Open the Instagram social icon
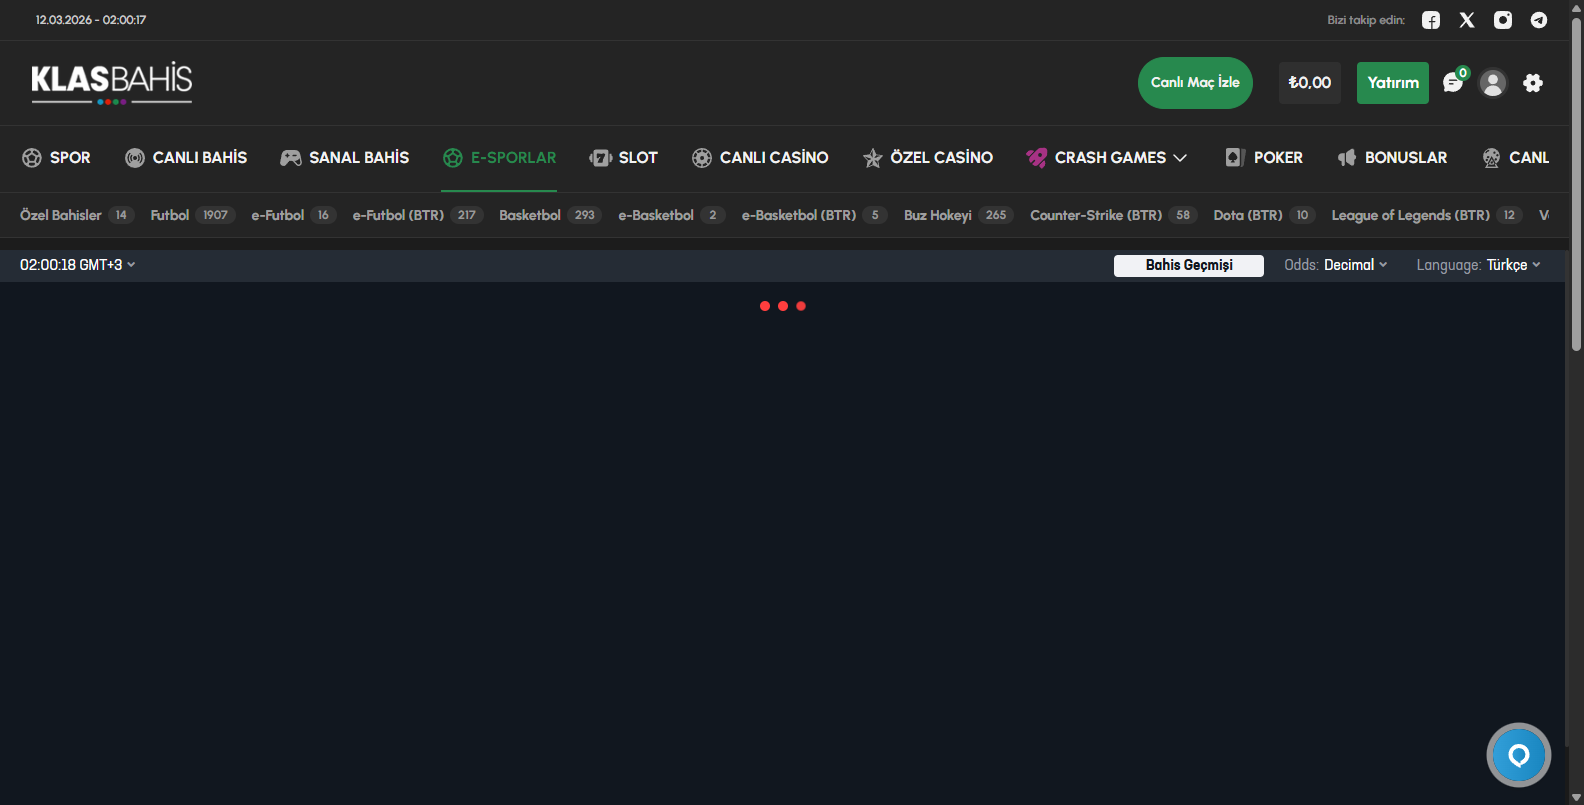 1503,20
